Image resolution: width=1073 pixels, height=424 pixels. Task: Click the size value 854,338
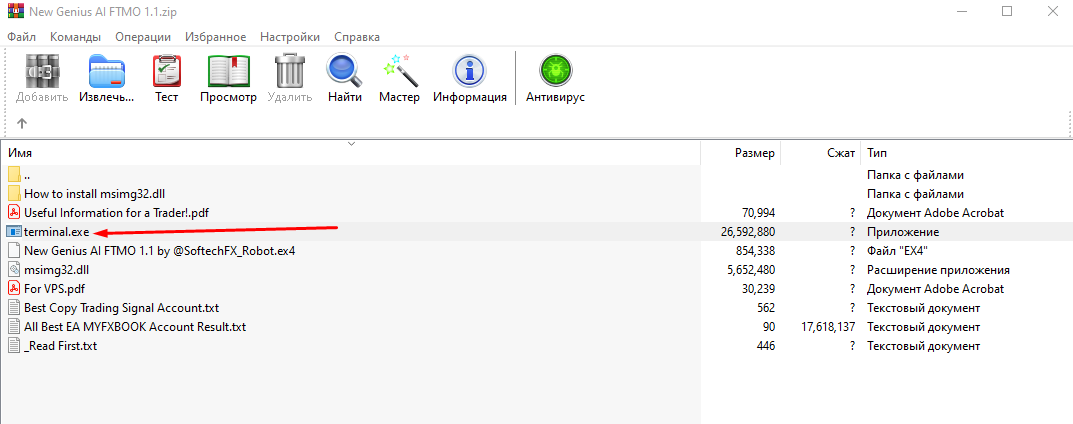click(755, 251)
